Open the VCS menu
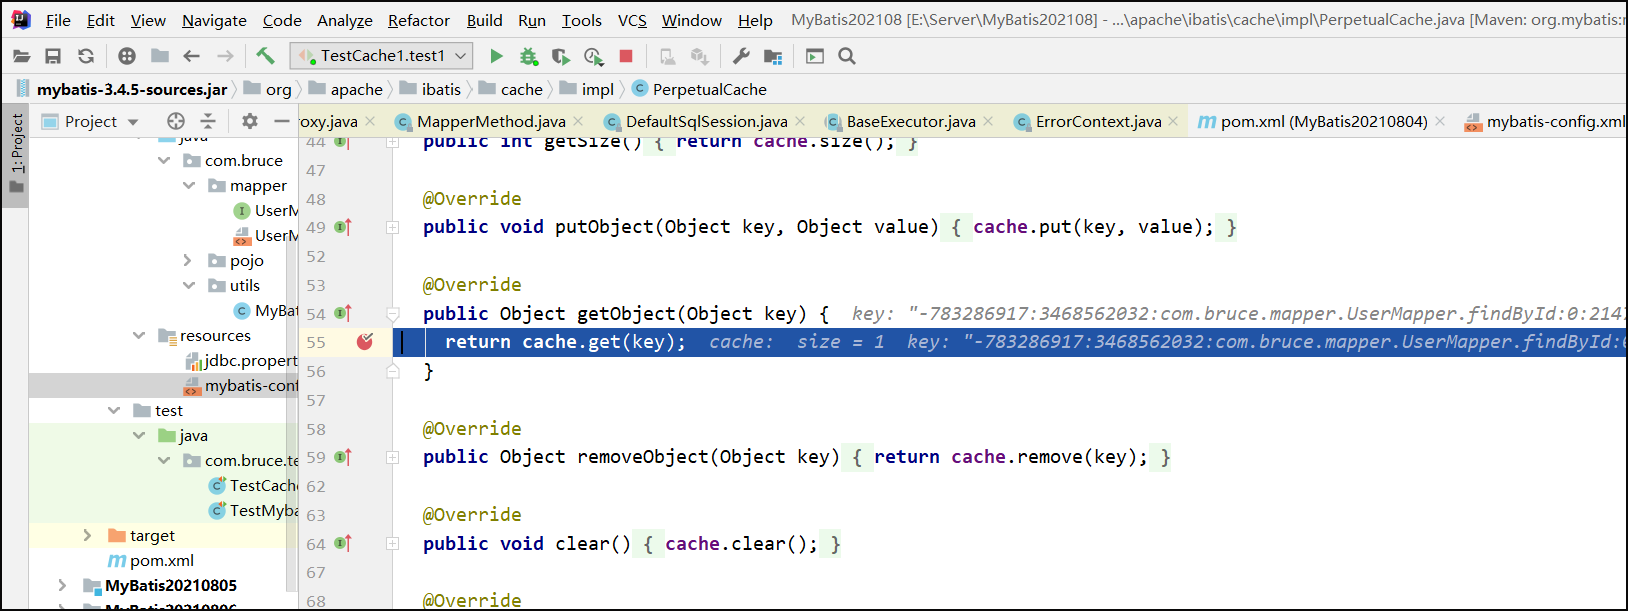Viewport: 1628px width, 611px height. (632, 20)
